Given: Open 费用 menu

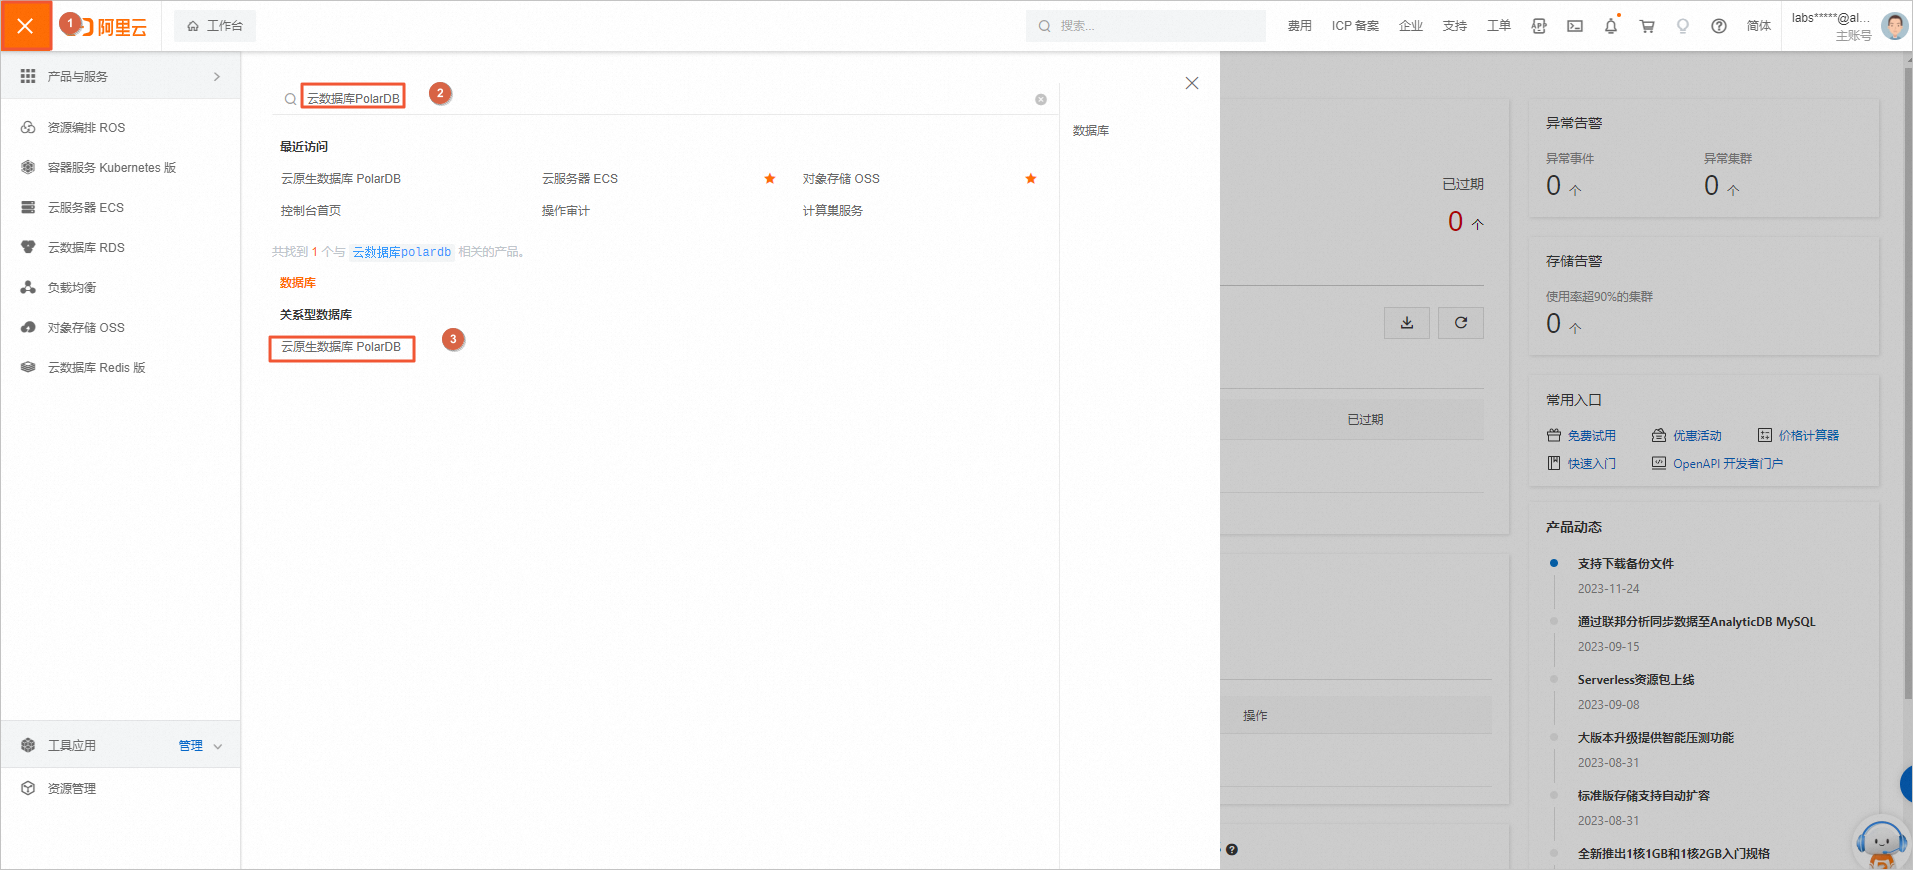Looking at the screenshot, I should [1299, 26].
